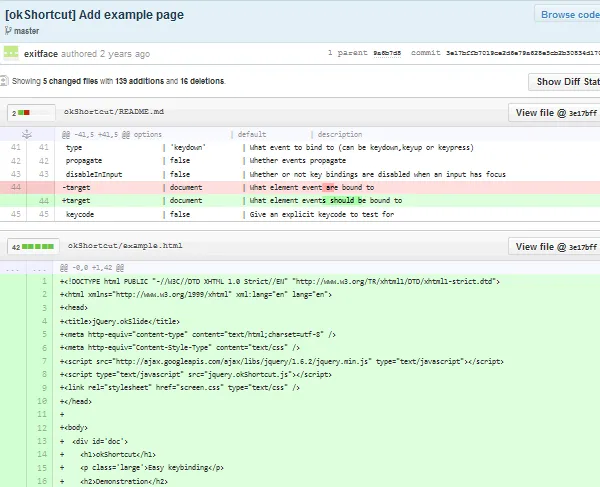Viewport: 600px width, 487px height.
Task: Select added line number 1 in example.html
Action: pyautogui.click(x=43, y=281)
